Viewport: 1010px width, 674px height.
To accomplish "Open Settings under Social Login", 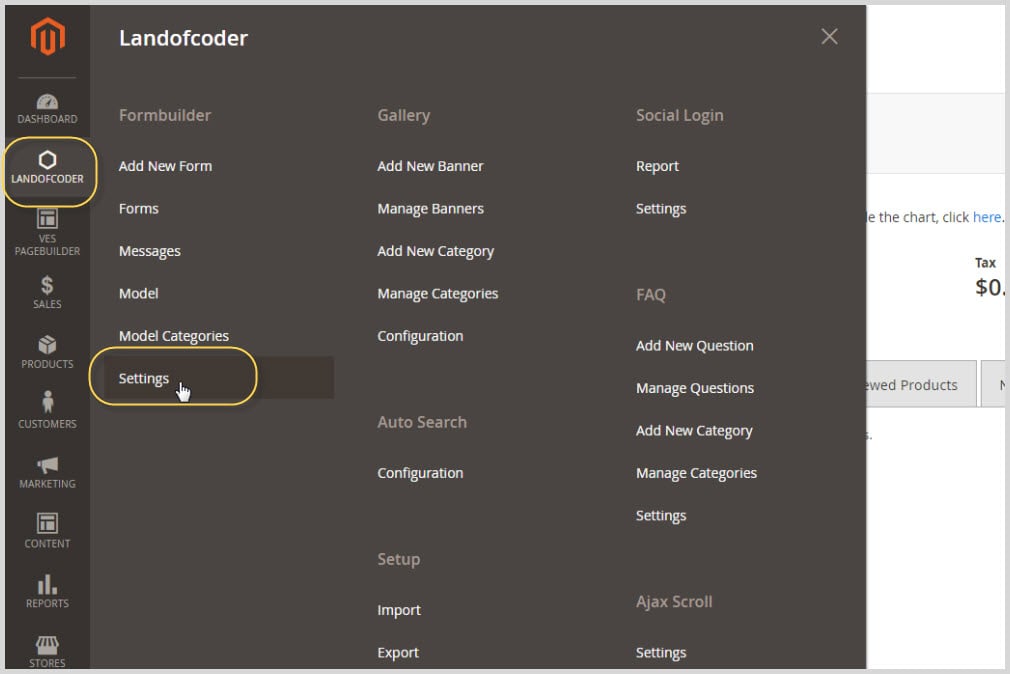I will pyautogui.click(x=661, y=208).
